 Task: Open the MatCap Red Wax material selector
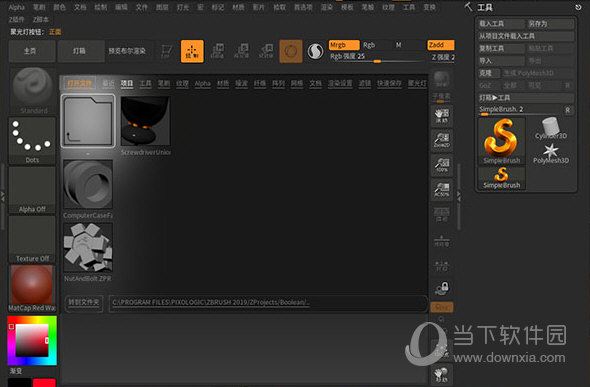(32, 288)
